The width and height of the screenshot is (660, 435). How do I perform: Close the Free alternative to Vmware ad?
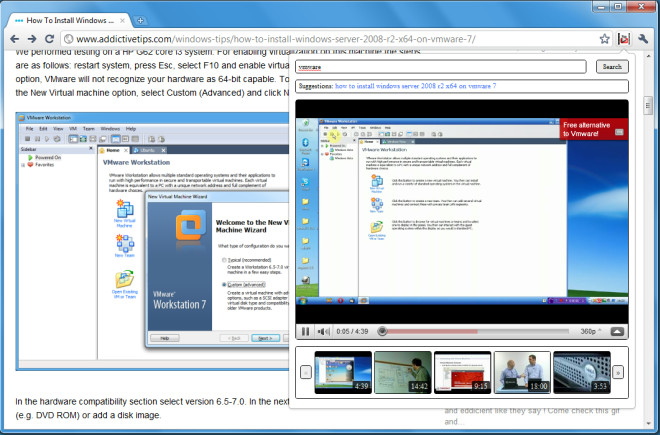[x=619, y=132]
